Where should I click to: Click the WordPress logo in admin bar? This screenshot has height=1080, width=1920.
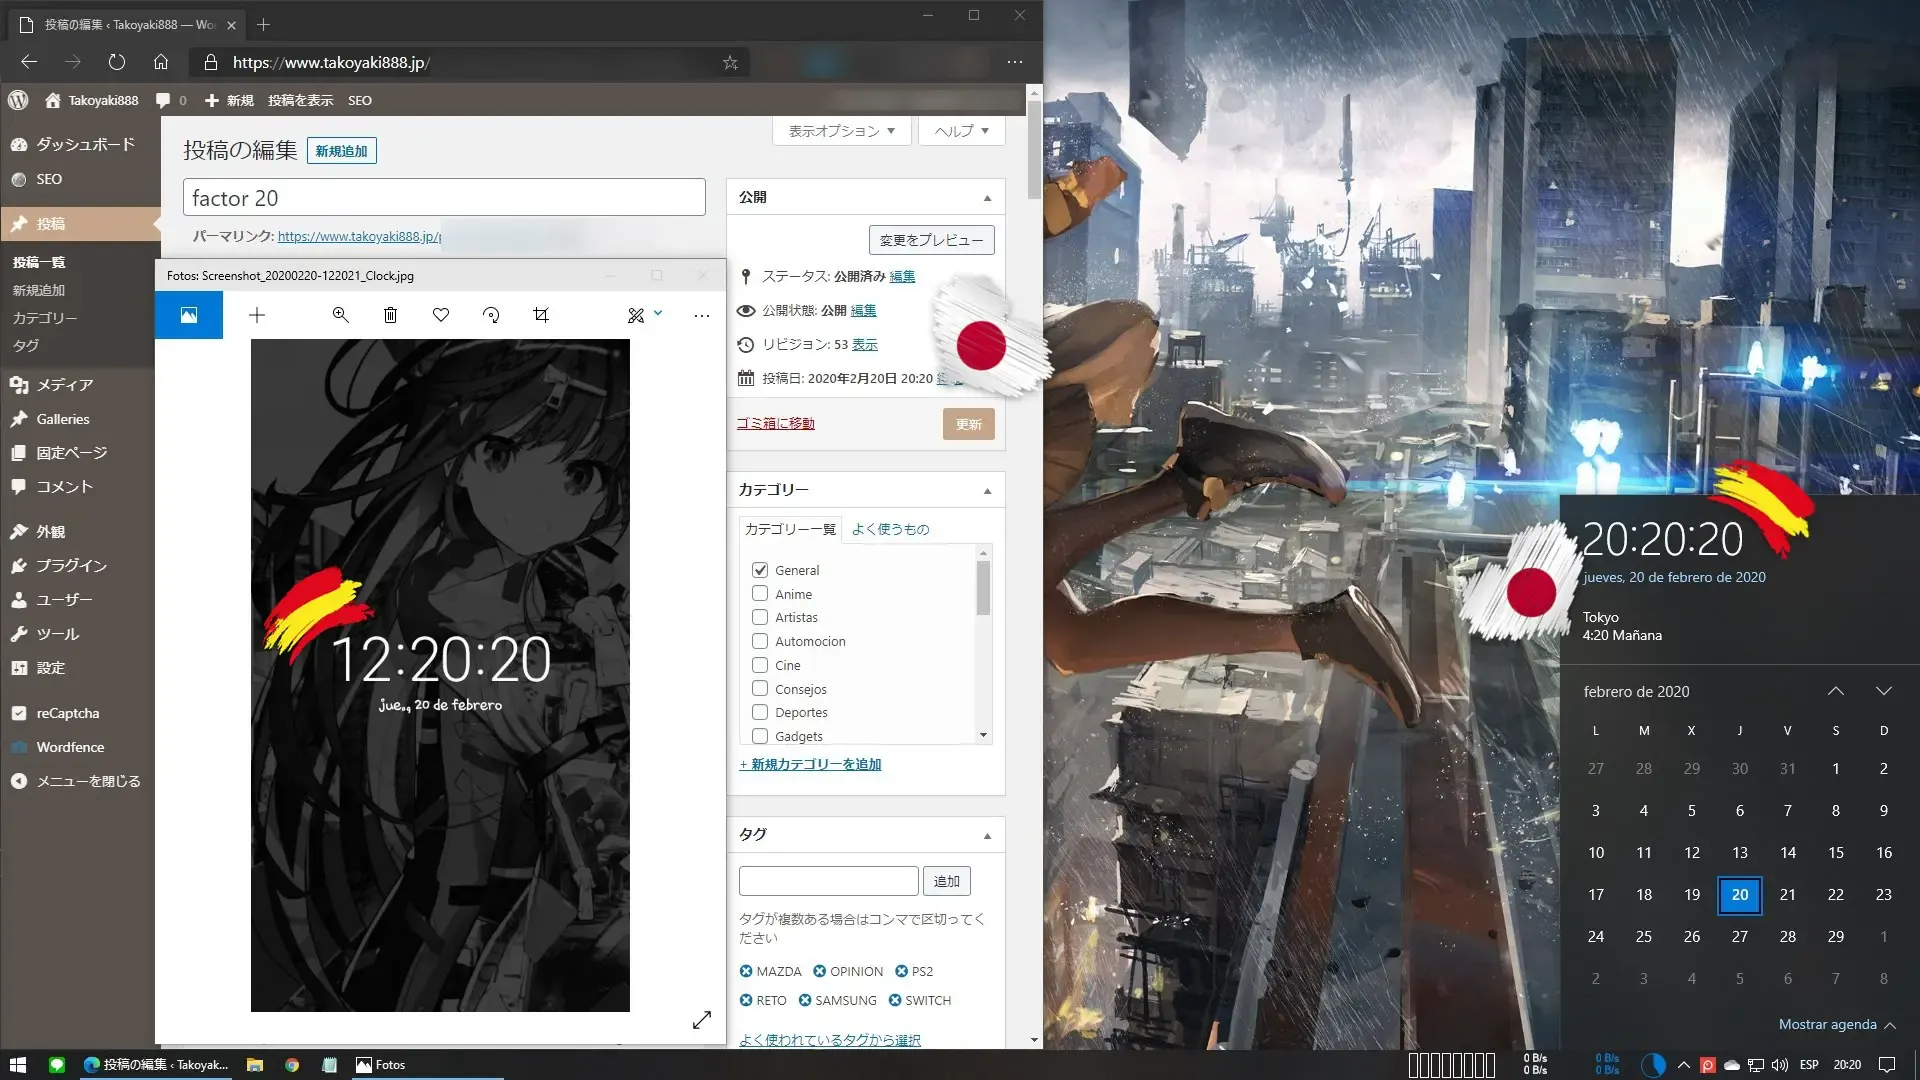click(x=18, y=100)
